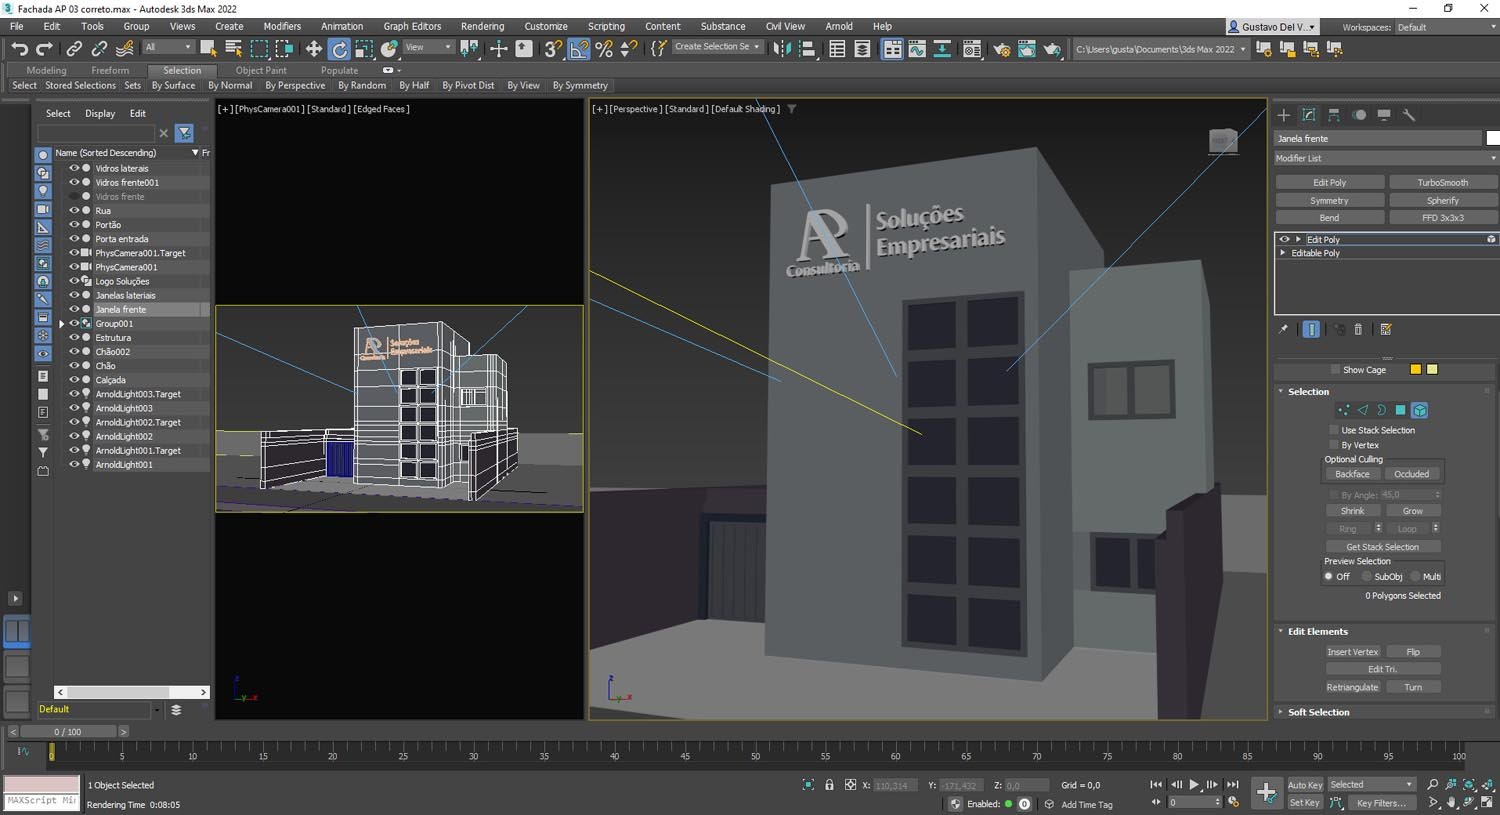Expand the Editable Poly stack entry
This screenshot has width=1500, height=815.
(1283, 253)
